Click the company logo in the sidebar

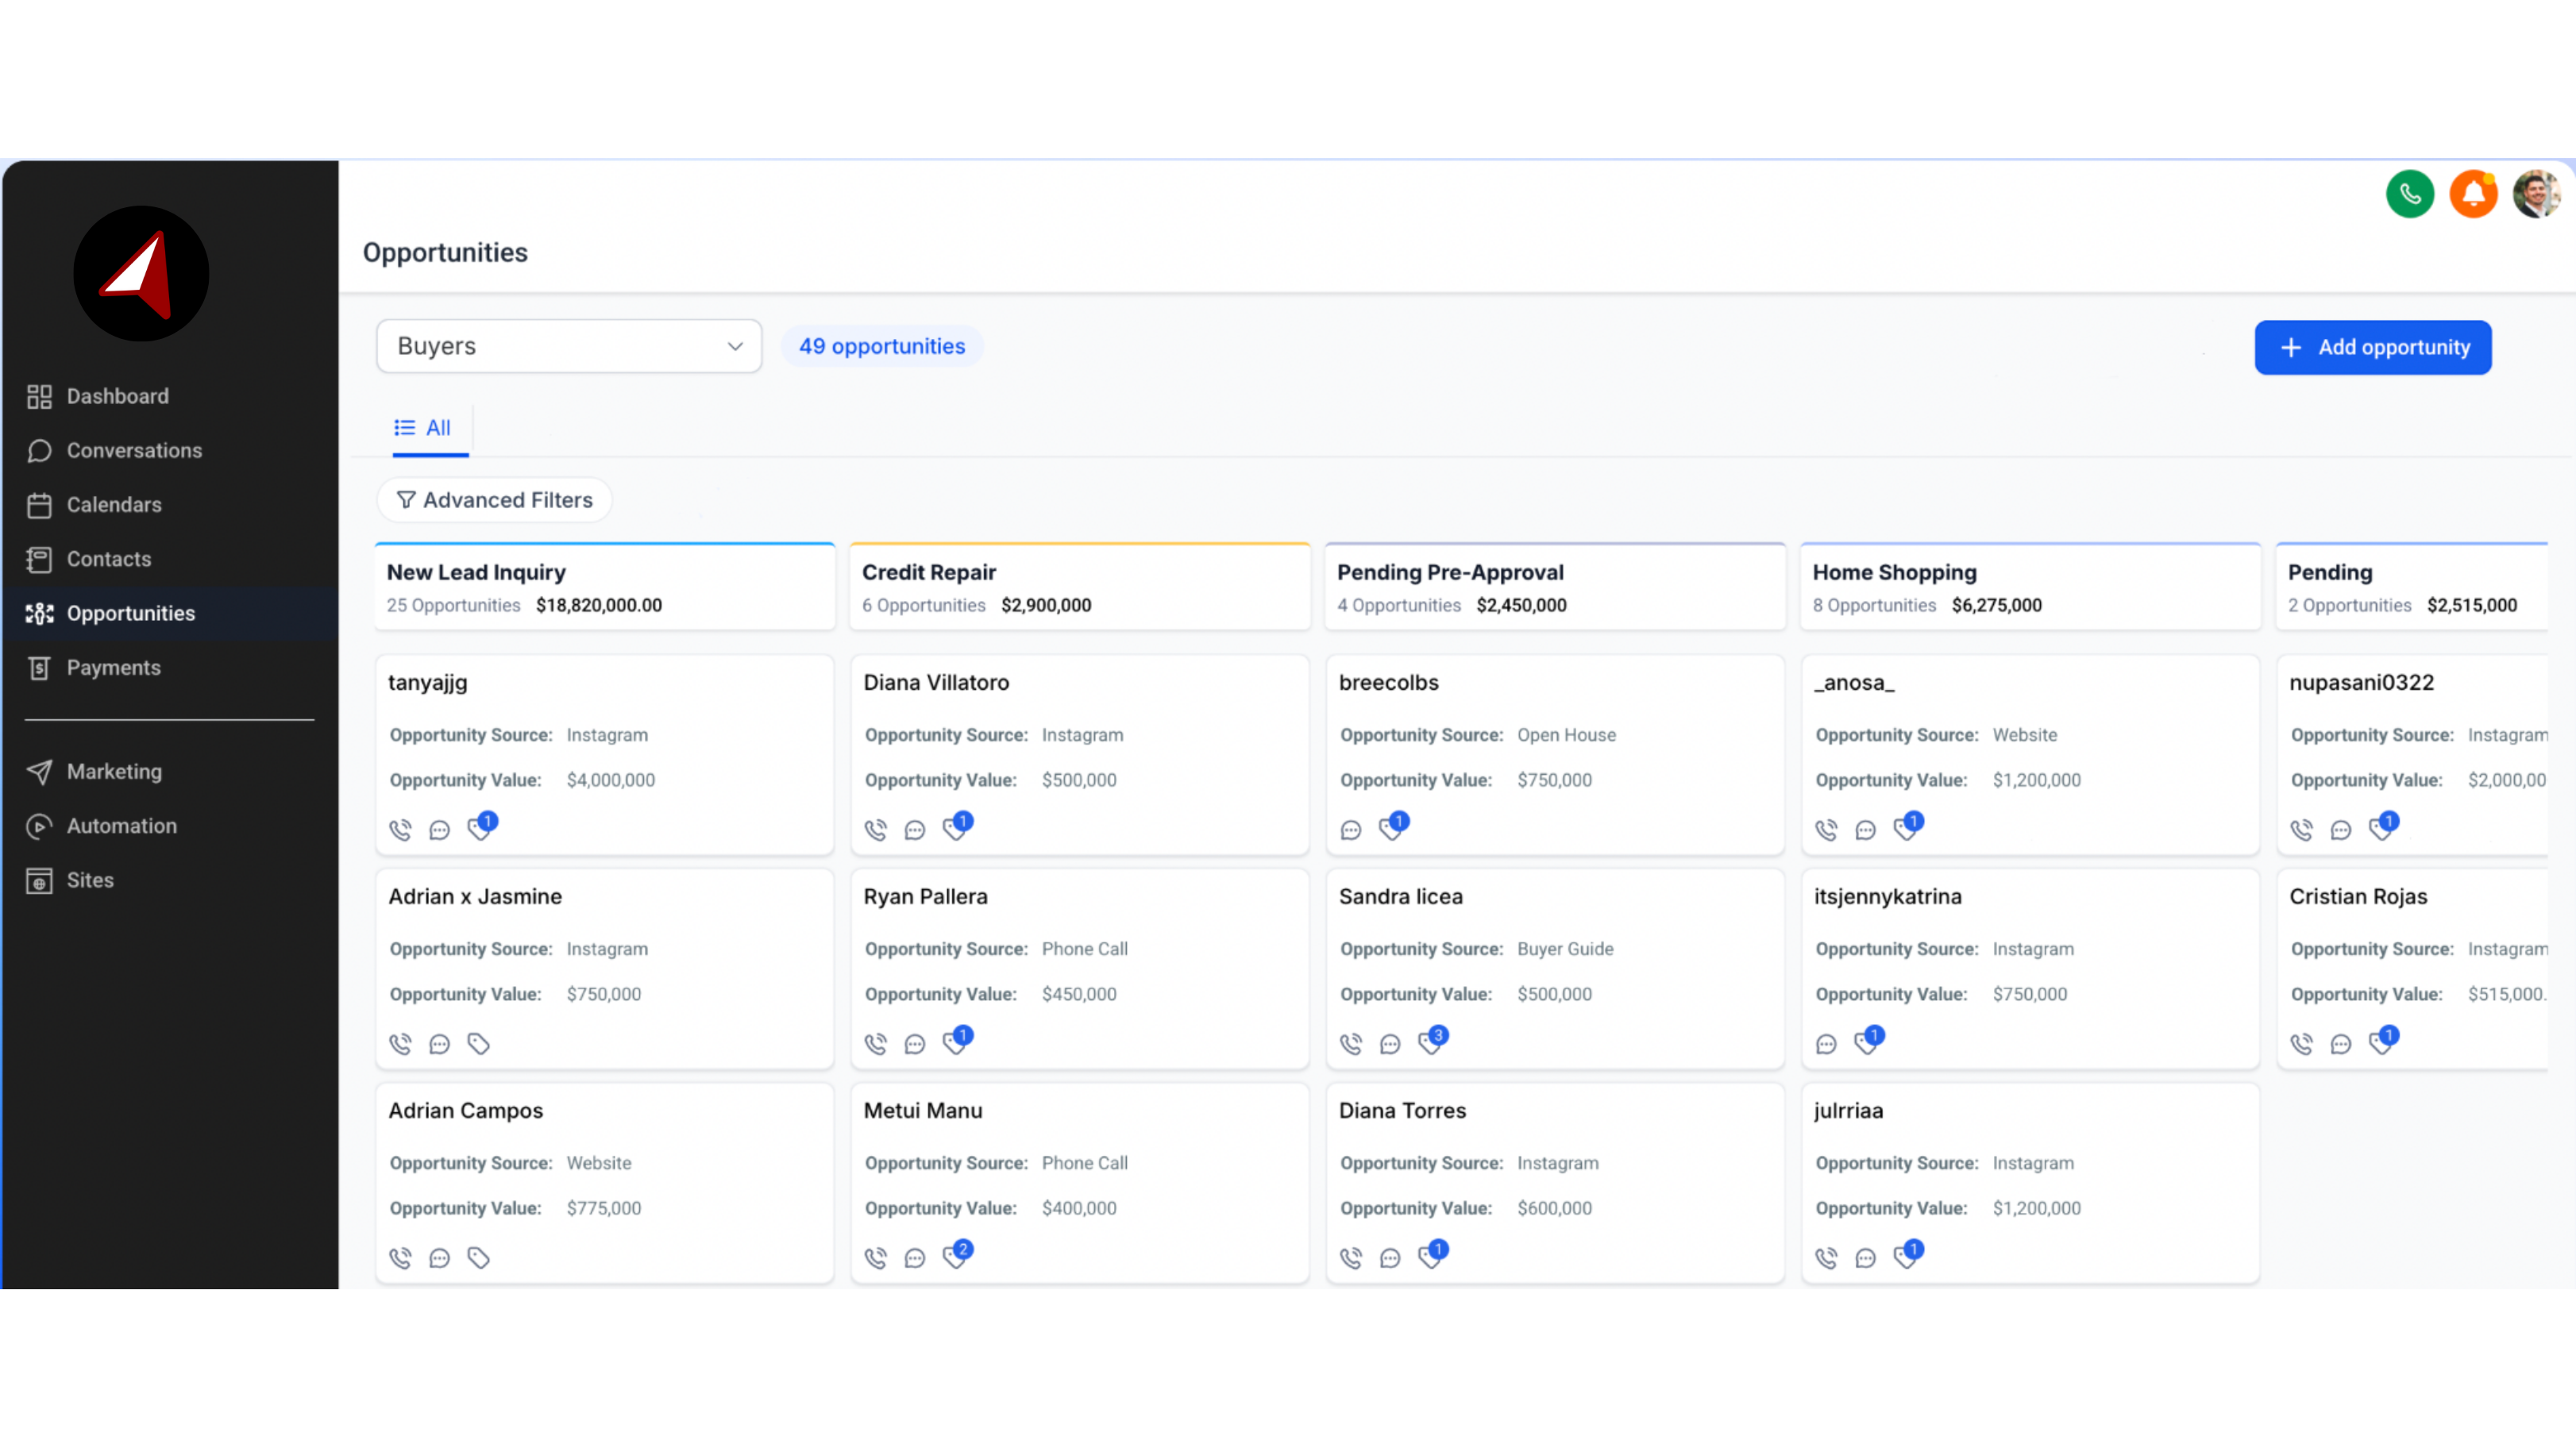141,274
